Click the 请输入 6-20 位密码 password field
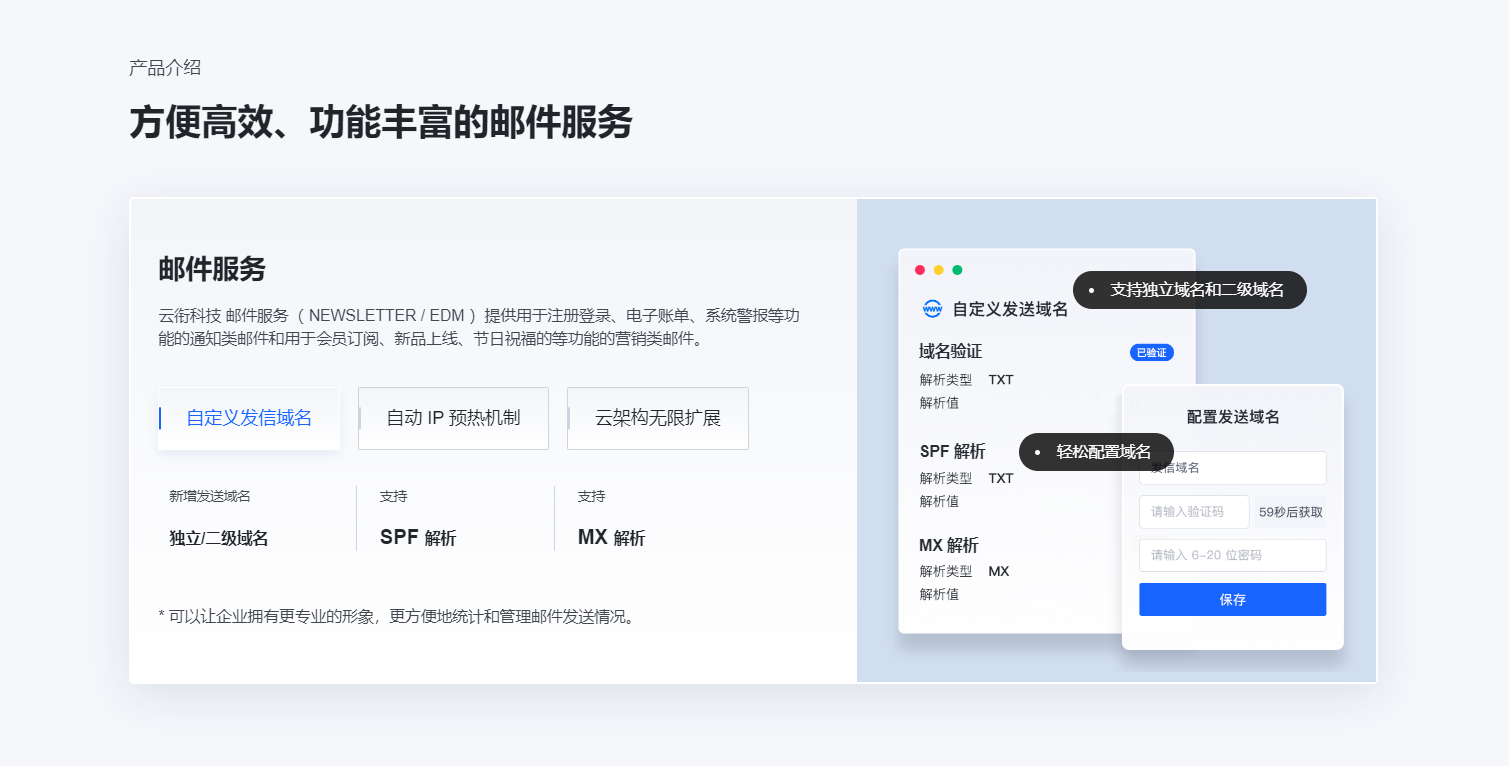The height and width of the screenshot is (766, 1509). (1232, 555)
